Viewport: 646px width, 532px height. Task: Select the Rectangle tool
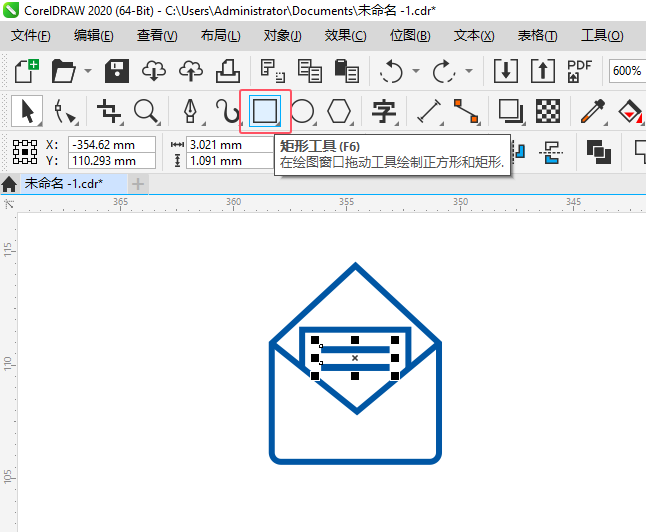pos(265,111)
